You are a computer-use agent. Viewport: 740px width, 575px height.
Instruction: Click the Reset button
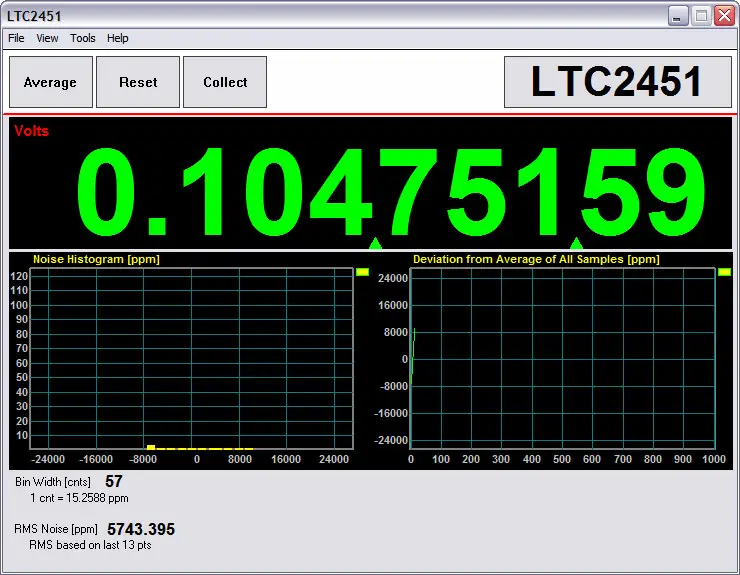138,82
